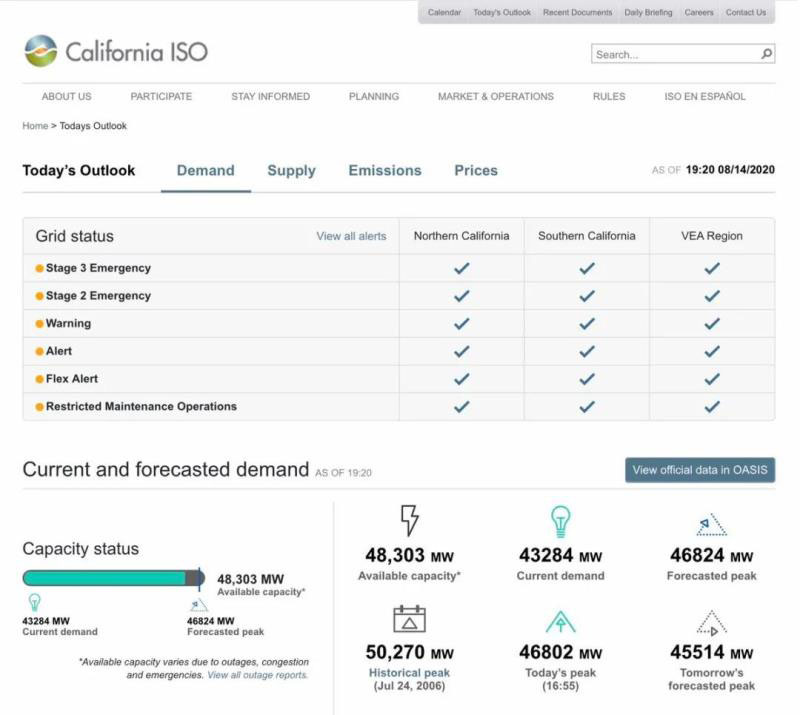Click the lightning bolt available capacity icon
Image resolution: width=800 pixels, height=715 pixels.
tap(409, 521)
